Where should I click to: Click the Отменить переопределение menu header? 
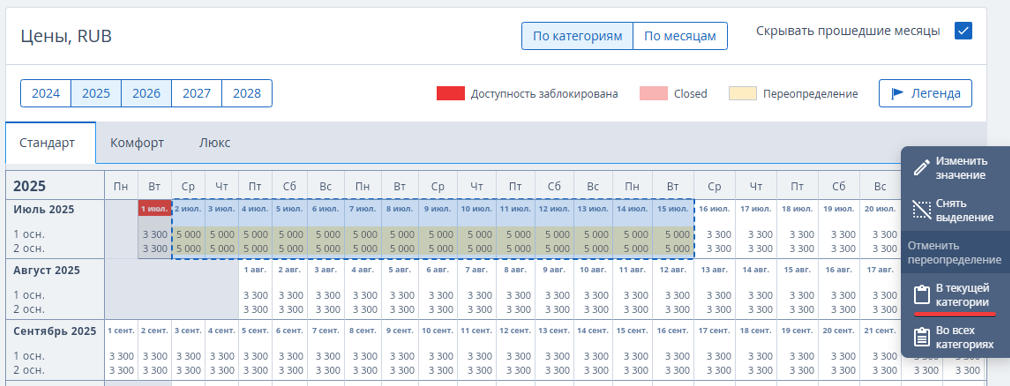(955, 253)
